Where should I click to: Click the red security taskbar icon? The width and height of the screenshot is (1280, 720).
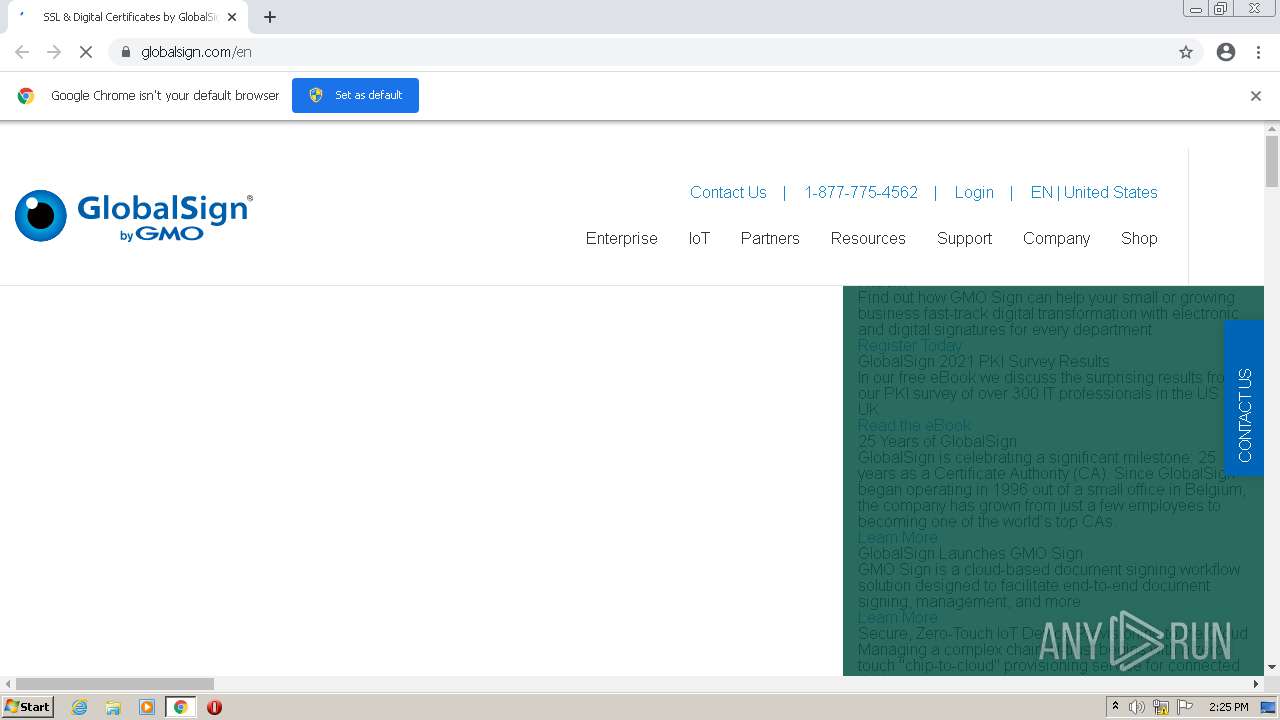pyautogui.click(x=214, y=707)
